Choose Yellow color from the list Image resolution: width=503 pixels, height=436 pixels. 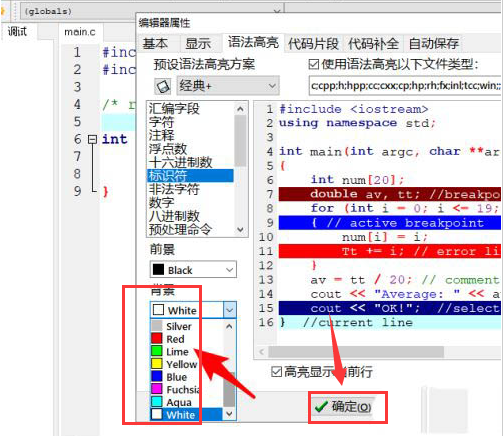[x=187, y=364]
